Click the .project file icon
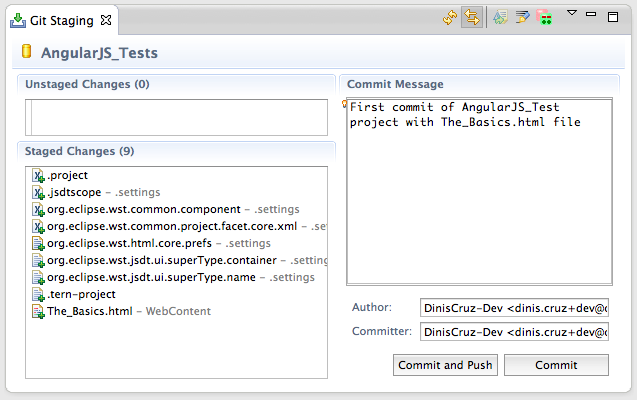637x400 pixels. coord(38,176)
